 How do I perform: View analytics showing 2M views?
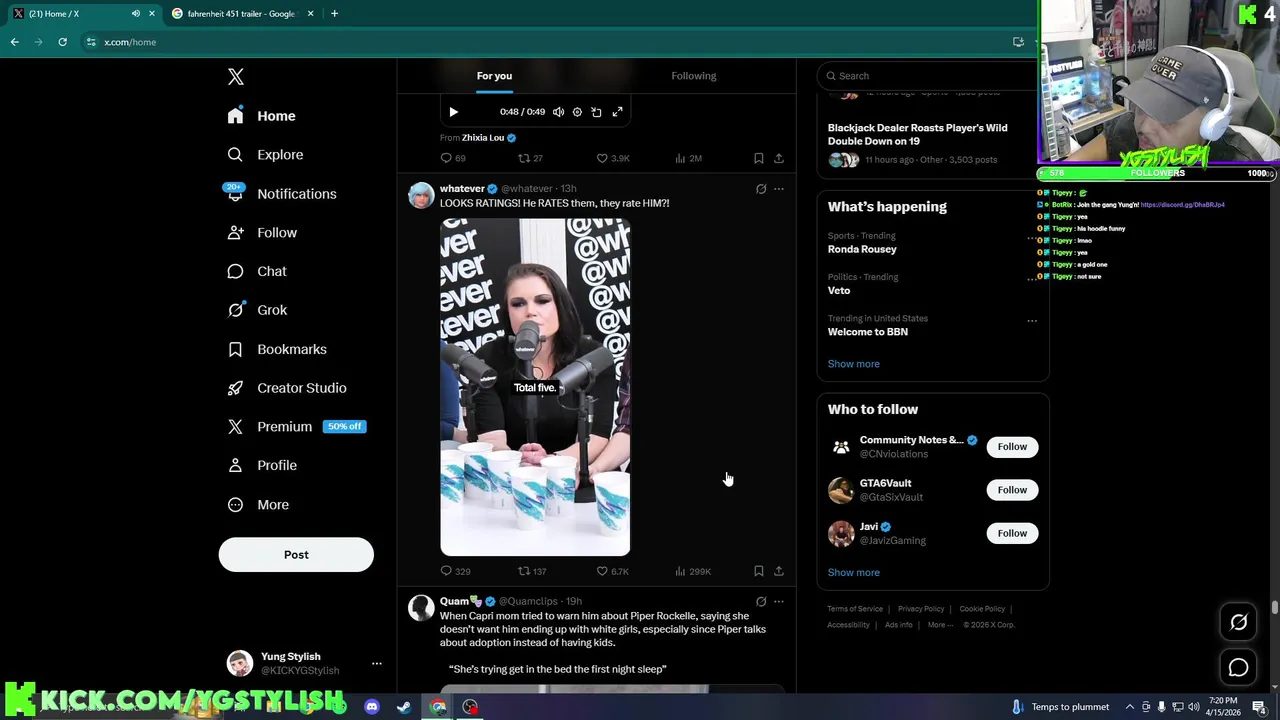pos(688,158)
